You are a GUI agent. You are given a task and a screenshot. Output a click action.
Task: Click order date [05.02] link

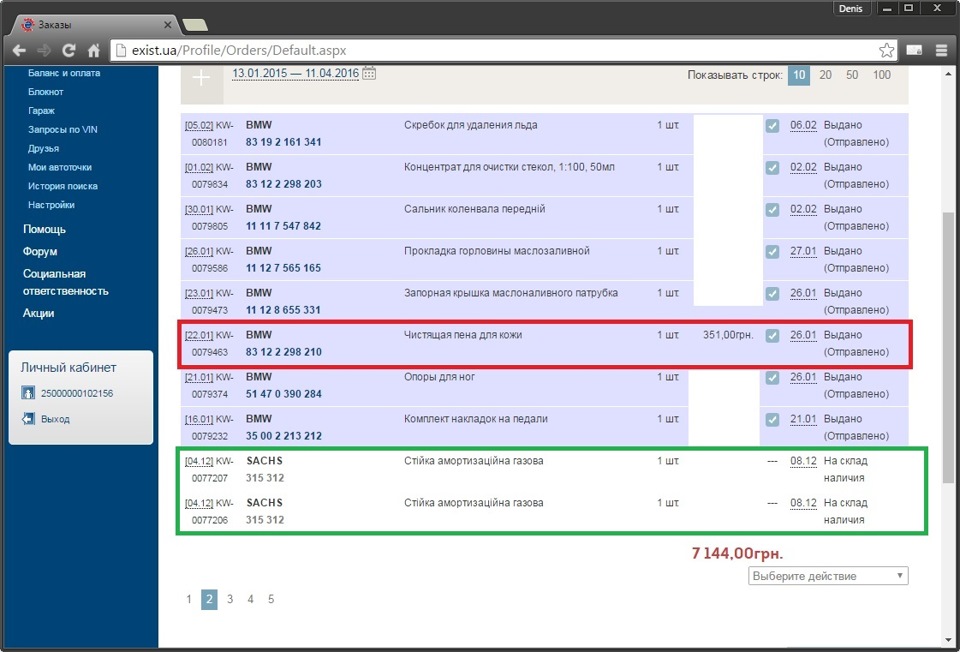pyautogui.click(x=199, y=126)
